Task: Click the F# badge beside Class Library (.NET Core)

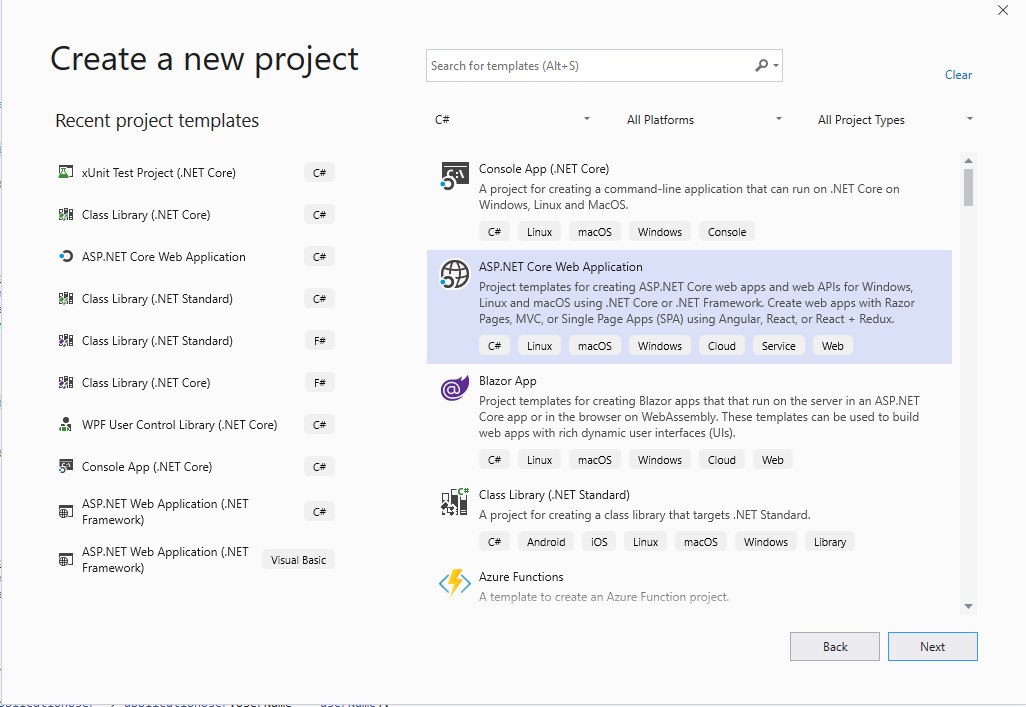Action: (319, 382)
